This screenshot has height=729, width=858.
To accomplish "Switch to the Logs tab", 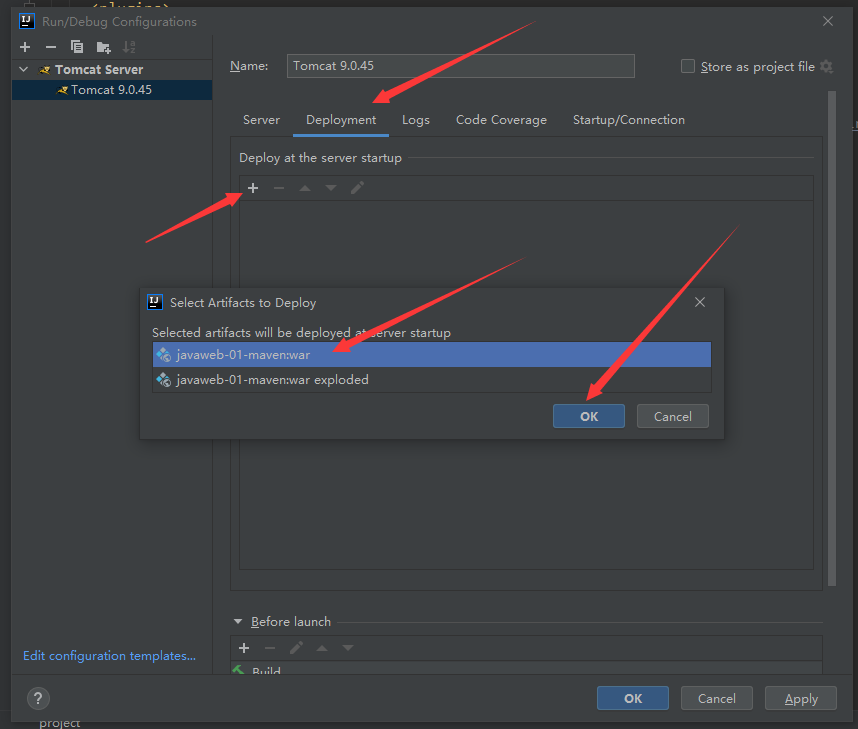I will (416, 120).
